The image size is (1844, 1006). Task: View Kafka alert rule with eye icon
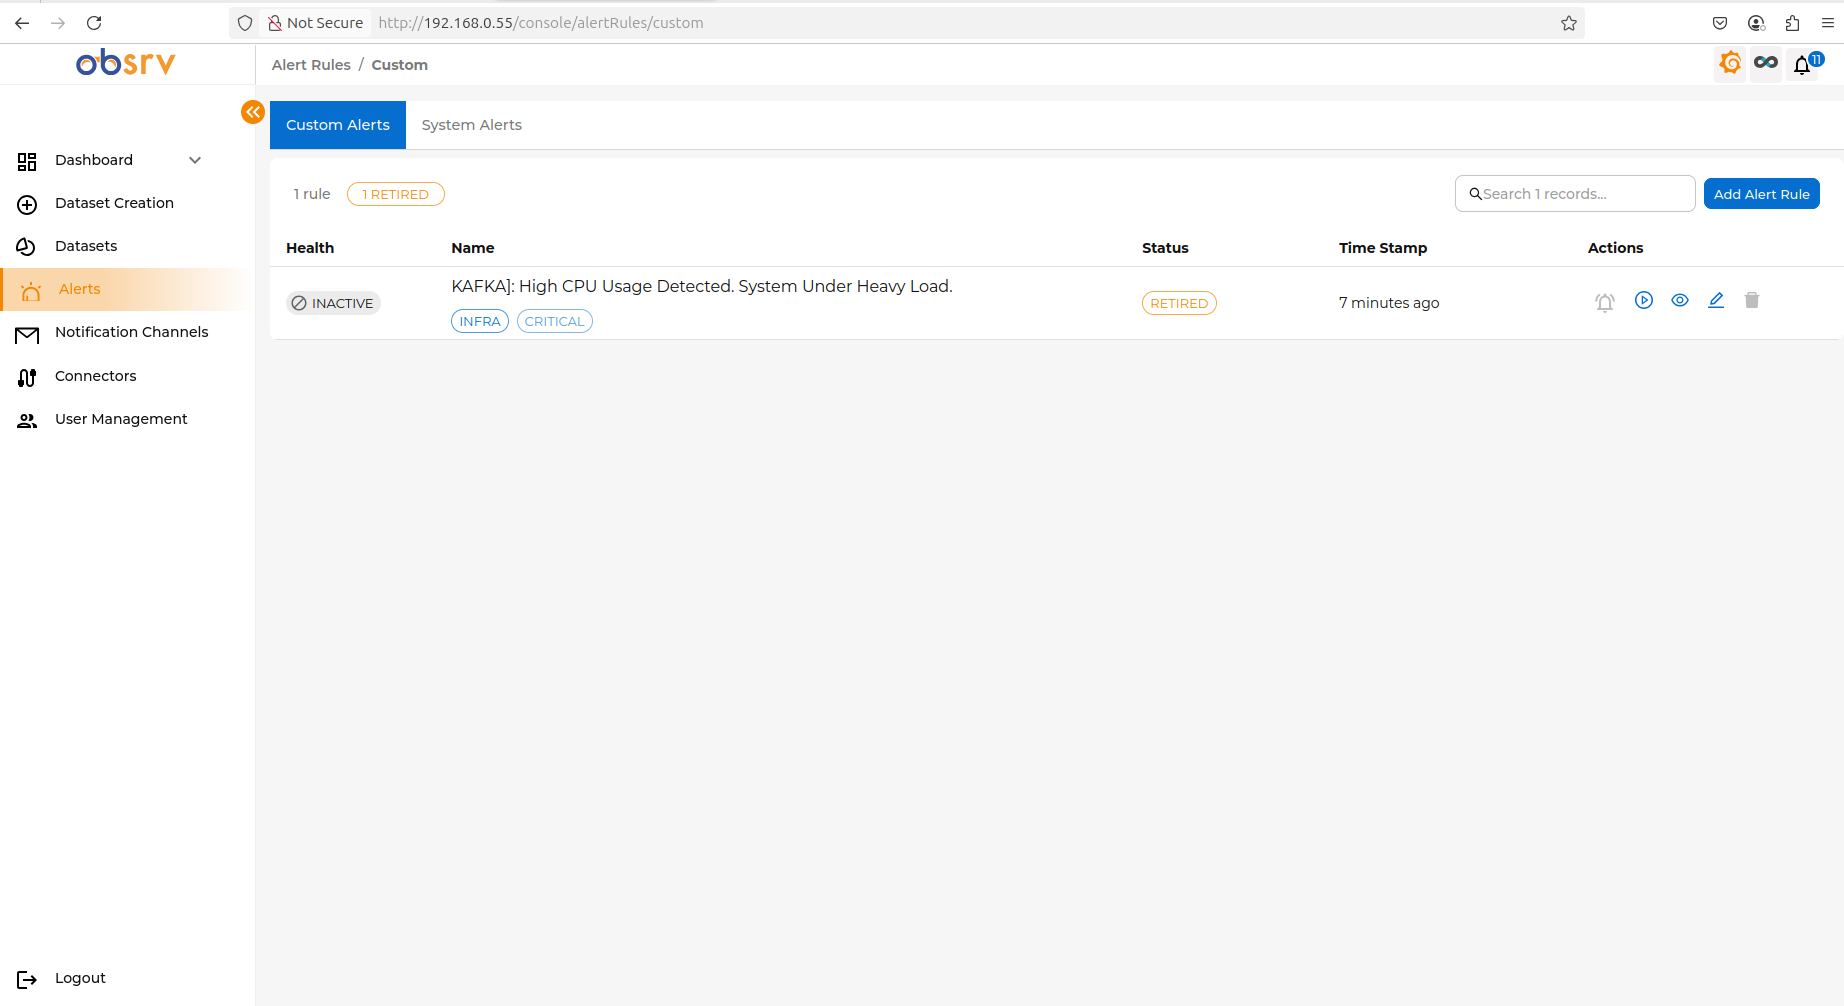[1680, 300]
